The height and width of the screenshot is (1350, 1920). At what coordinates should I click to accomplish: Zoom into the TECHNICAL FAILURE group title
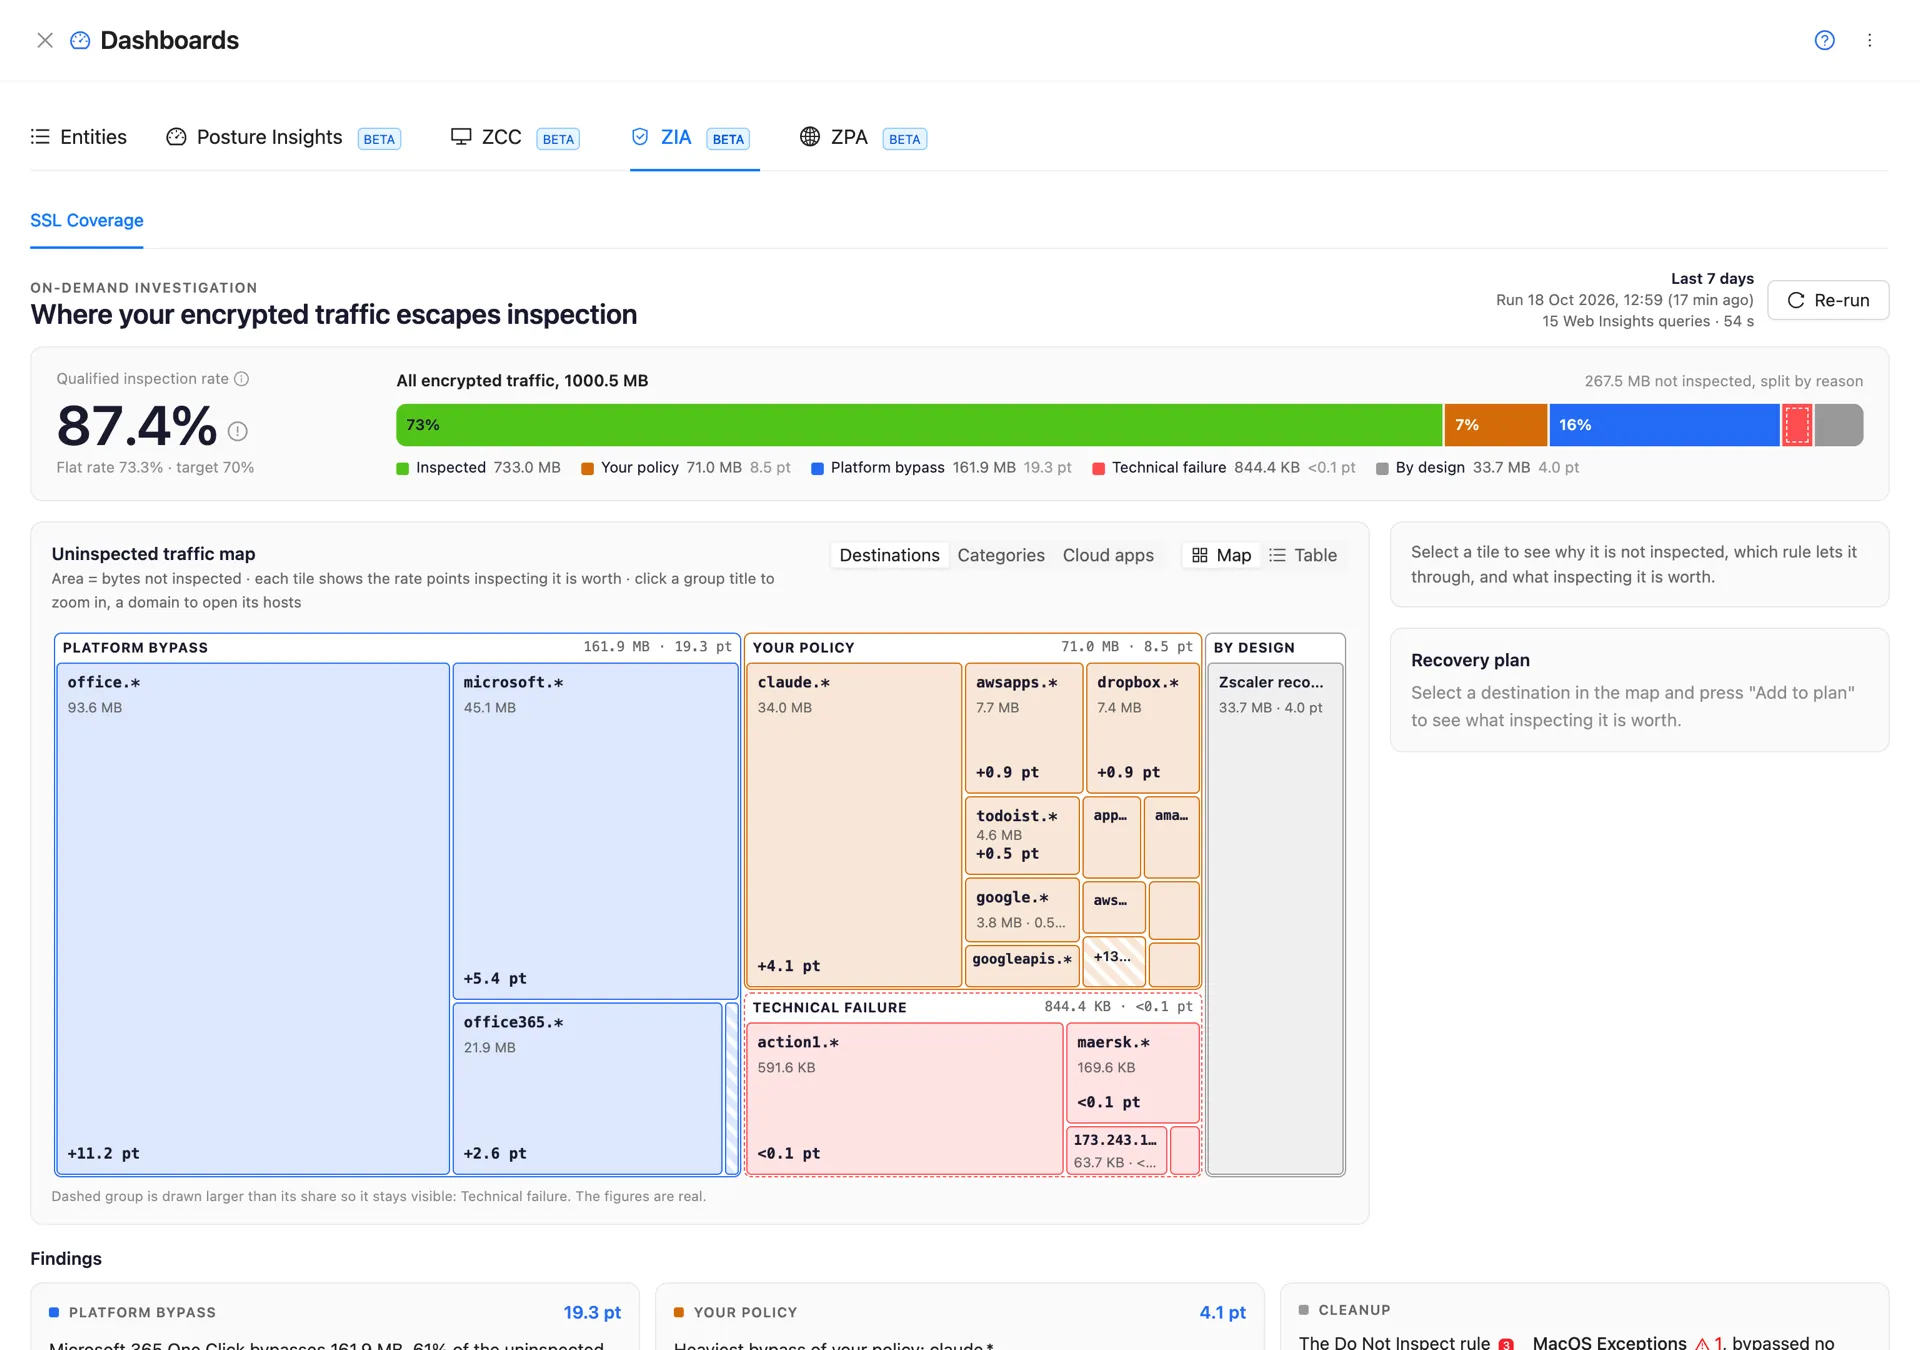tap(829, 1008)
